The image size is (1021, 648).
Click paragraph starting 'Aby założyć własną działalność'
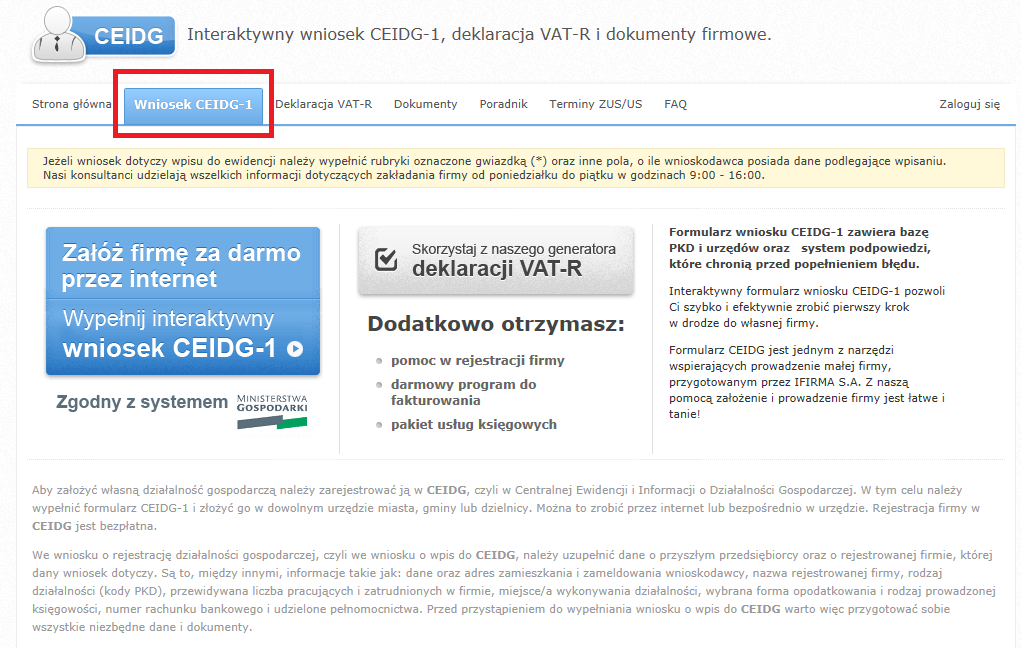coord(506,508)
